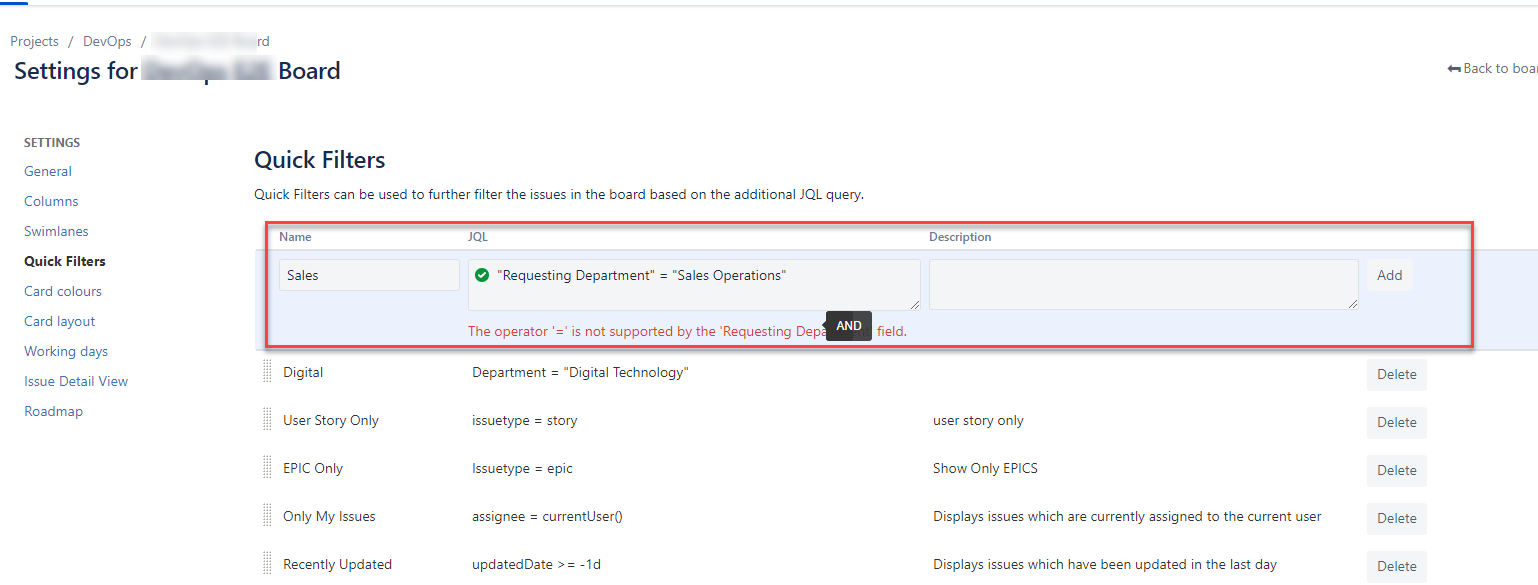Open the Working days settings
This screenshot has height=585, width=1538.
click(x=65, y=351)
